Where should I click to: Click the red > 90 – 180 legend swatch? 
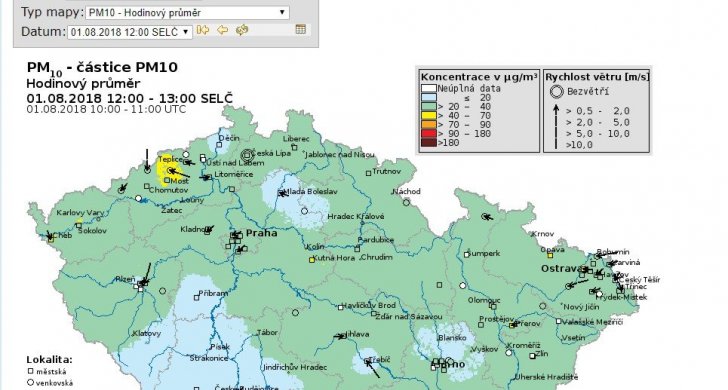tap(429, 134)
